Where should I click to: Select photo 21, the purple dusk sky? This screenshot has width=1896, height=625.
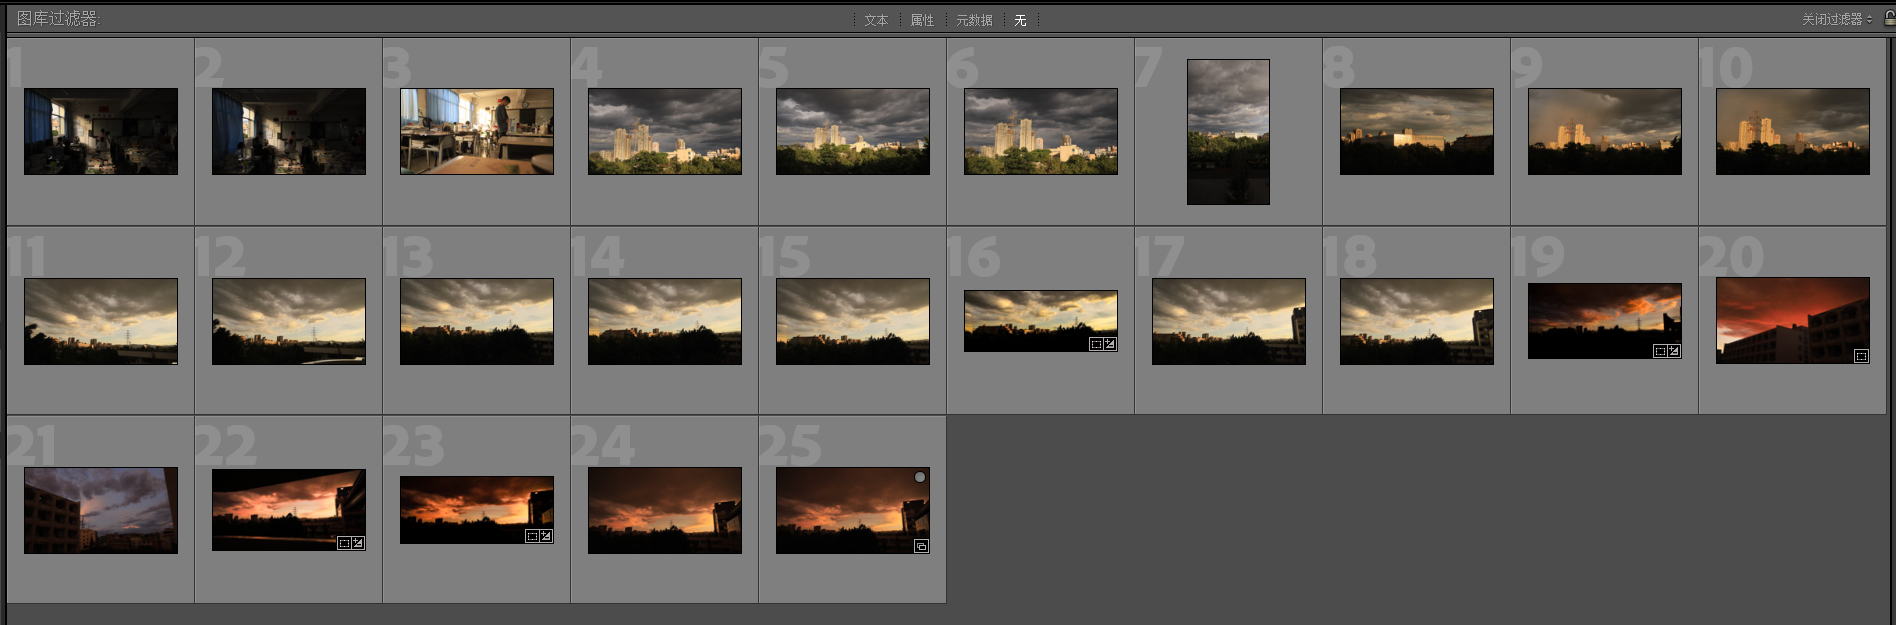click(101, 510)
